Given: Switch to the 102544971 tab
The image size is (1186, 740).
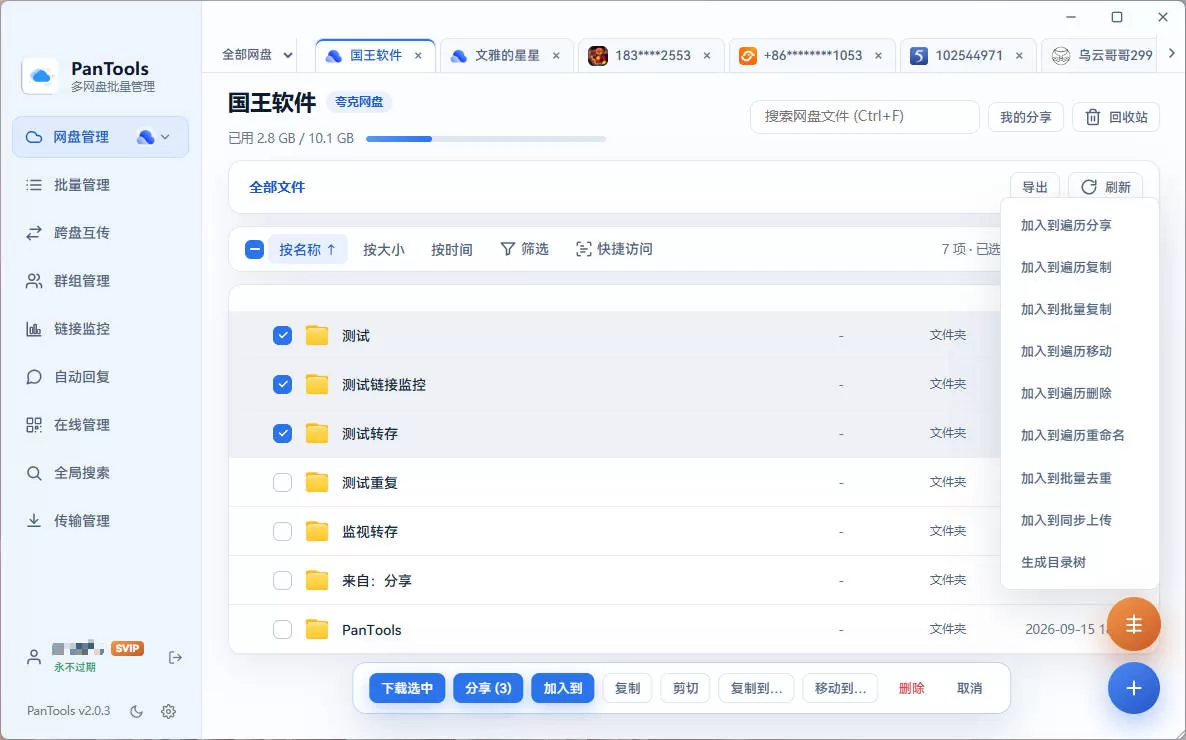Looking at the screenshot, I should [968, 55].
